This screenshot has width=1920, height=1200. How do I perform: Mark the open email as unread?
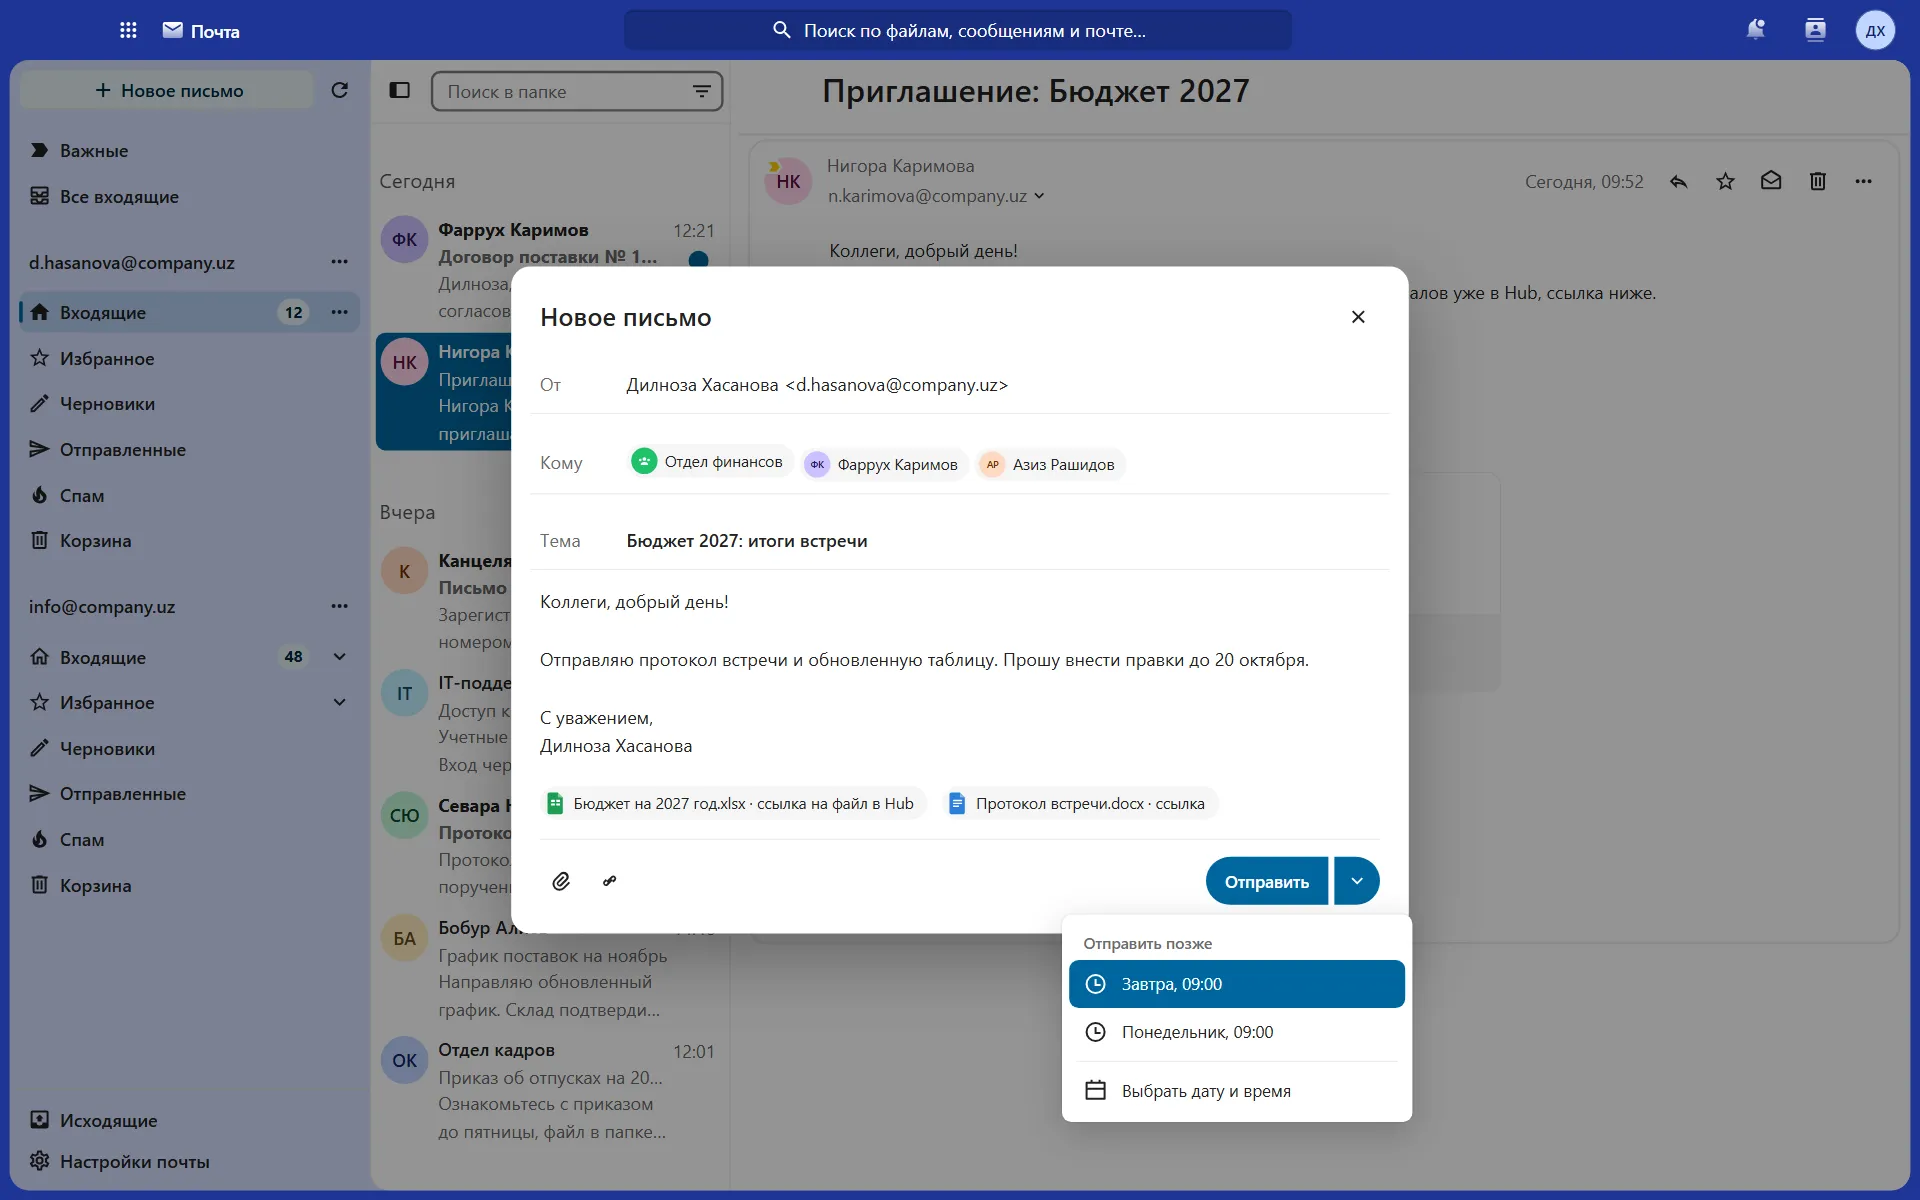tap(1771, 181)
